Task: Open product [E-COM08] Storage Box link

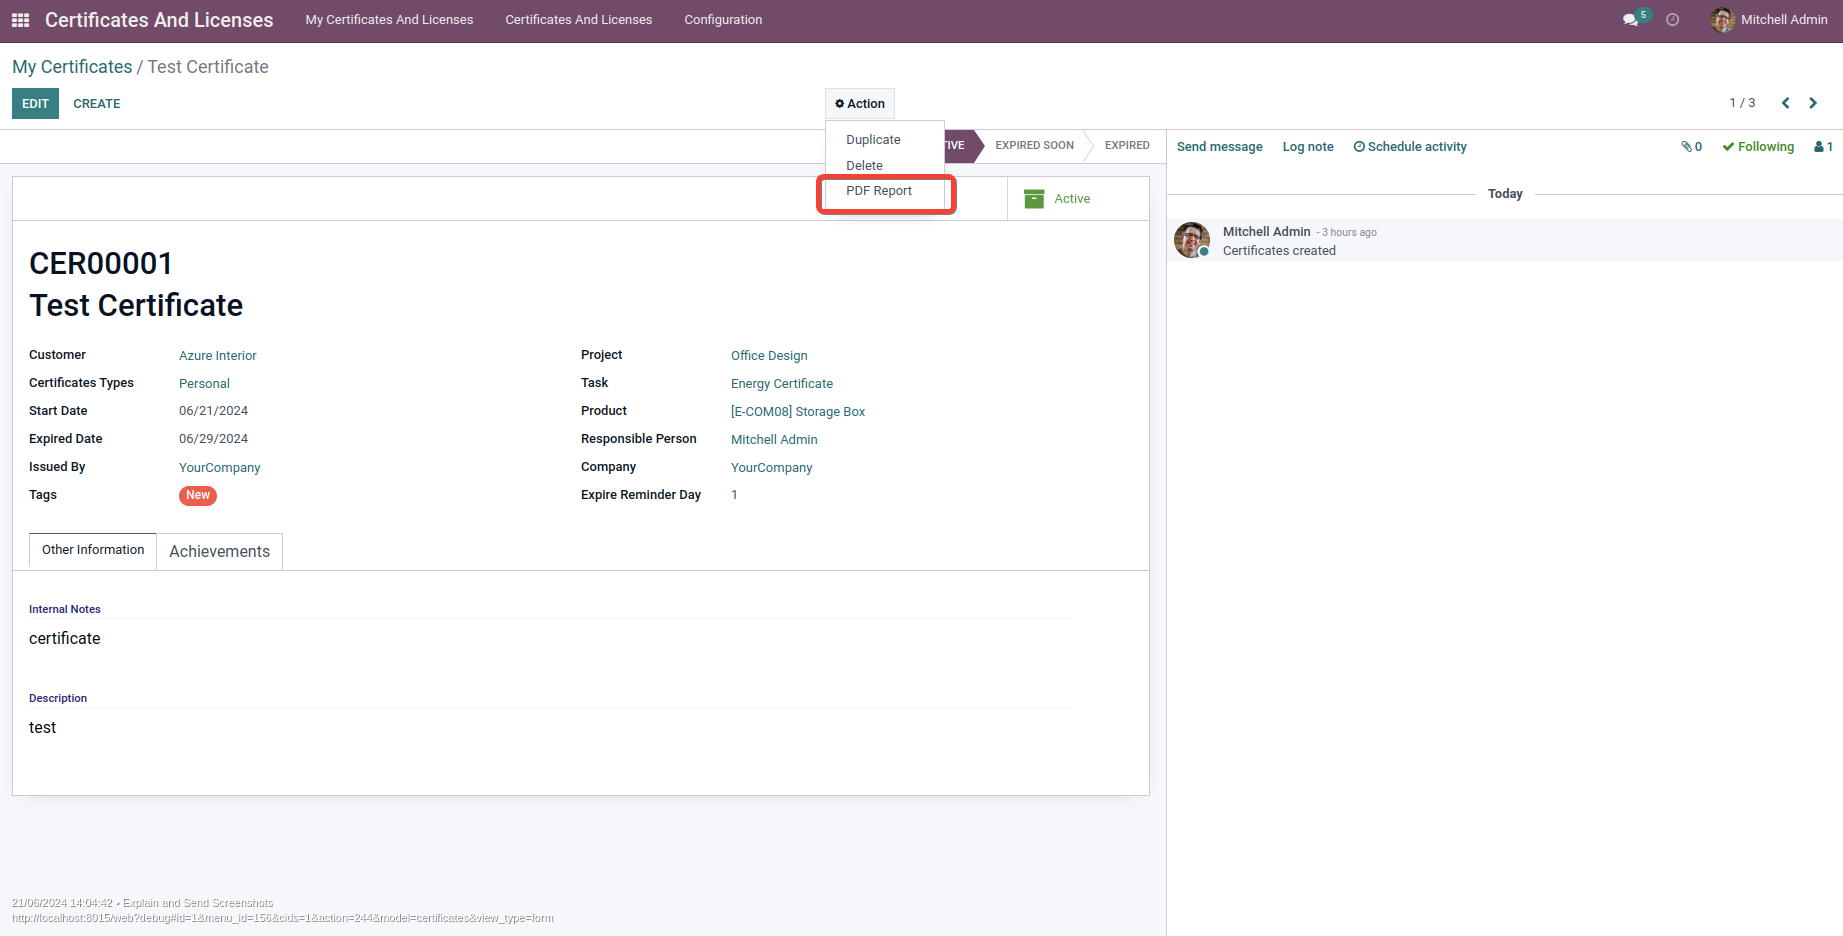Action: (x=798, y=412)
